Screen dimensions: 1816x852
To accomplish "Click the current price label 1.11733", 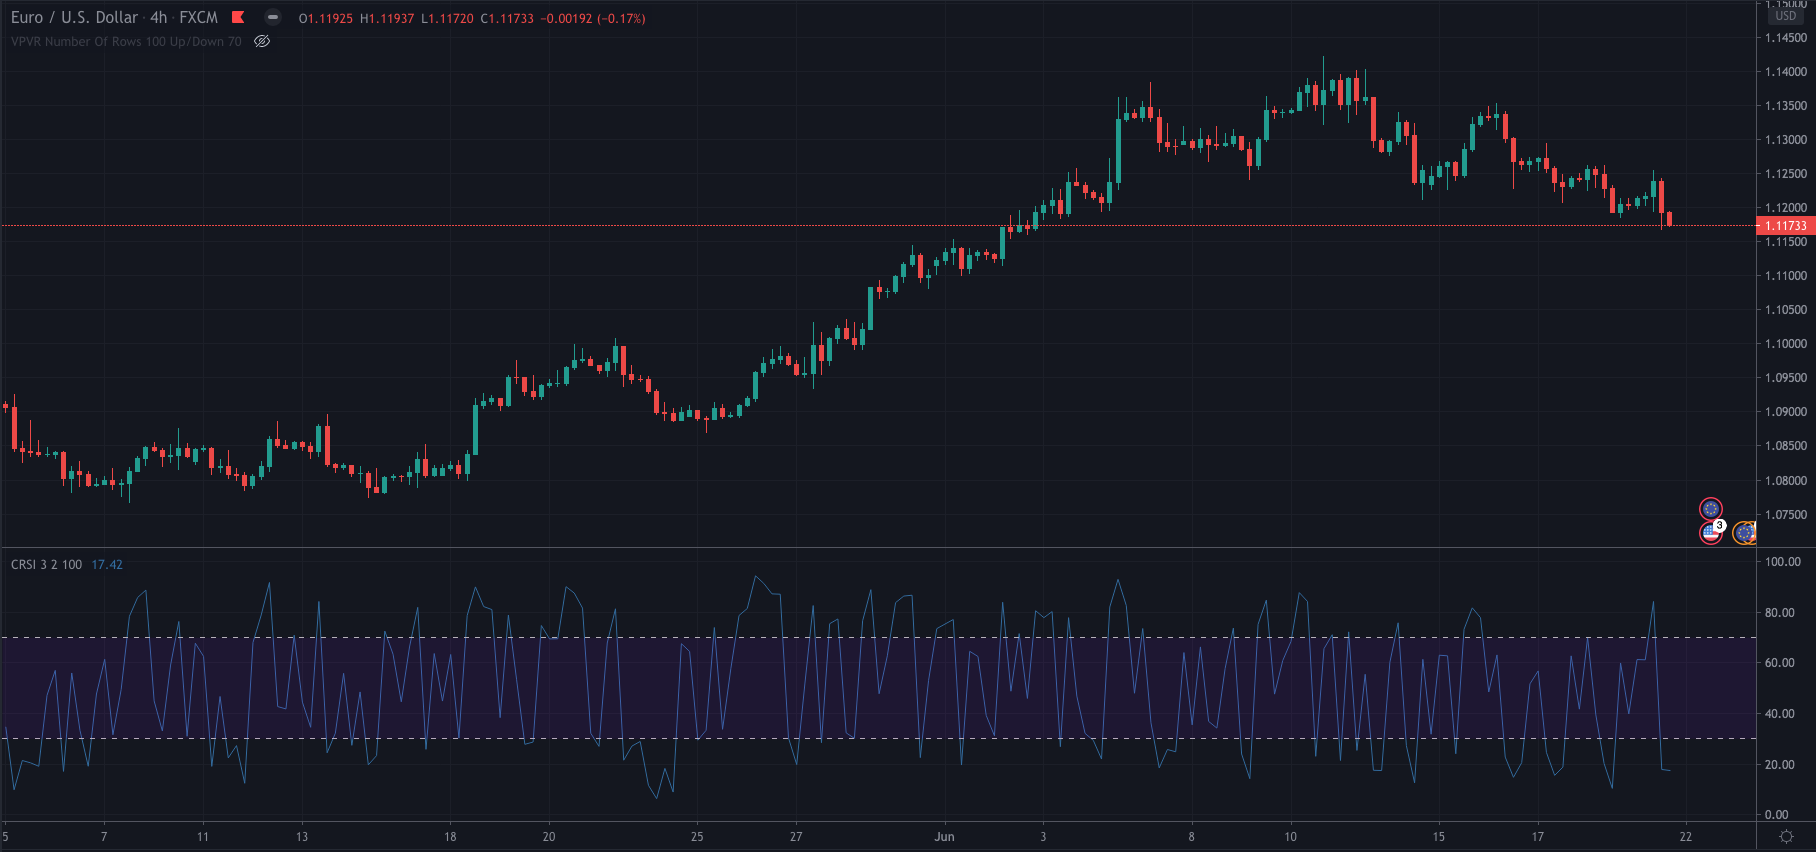I will [1786, 226].
